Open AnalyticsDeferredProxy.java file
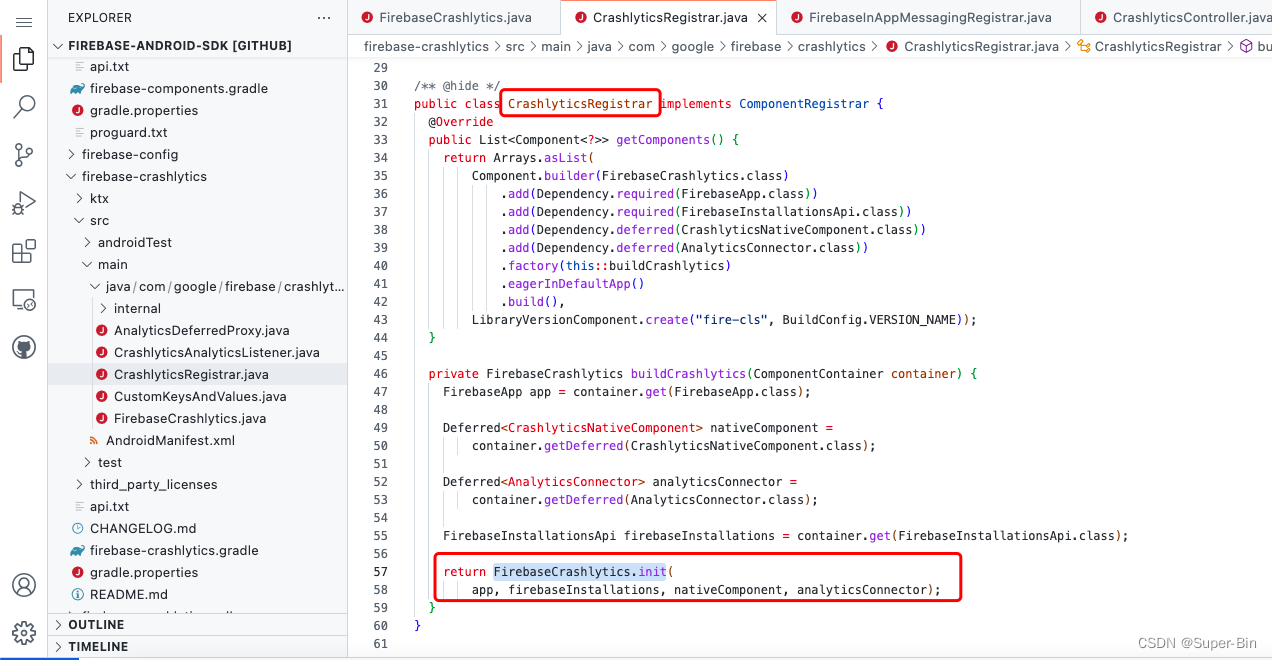This screenshot has height=660, width=1272. (x=198, y=330)
